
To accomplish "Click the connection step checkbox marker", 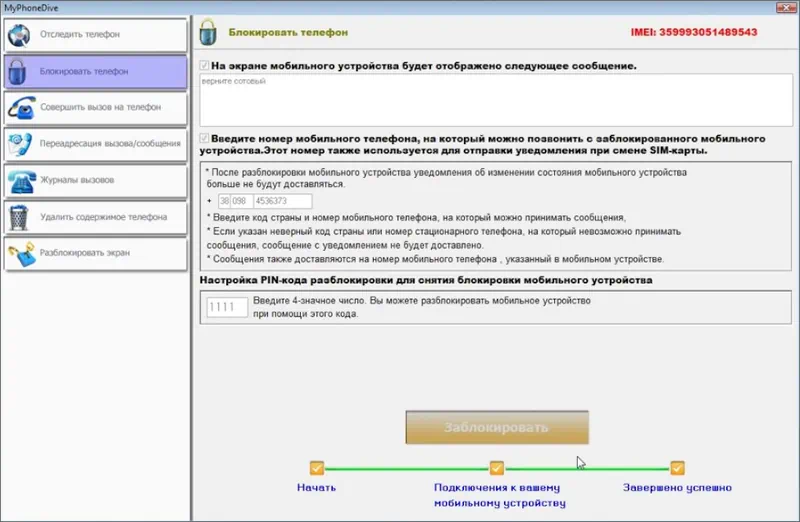I will (x=496, y=468).
